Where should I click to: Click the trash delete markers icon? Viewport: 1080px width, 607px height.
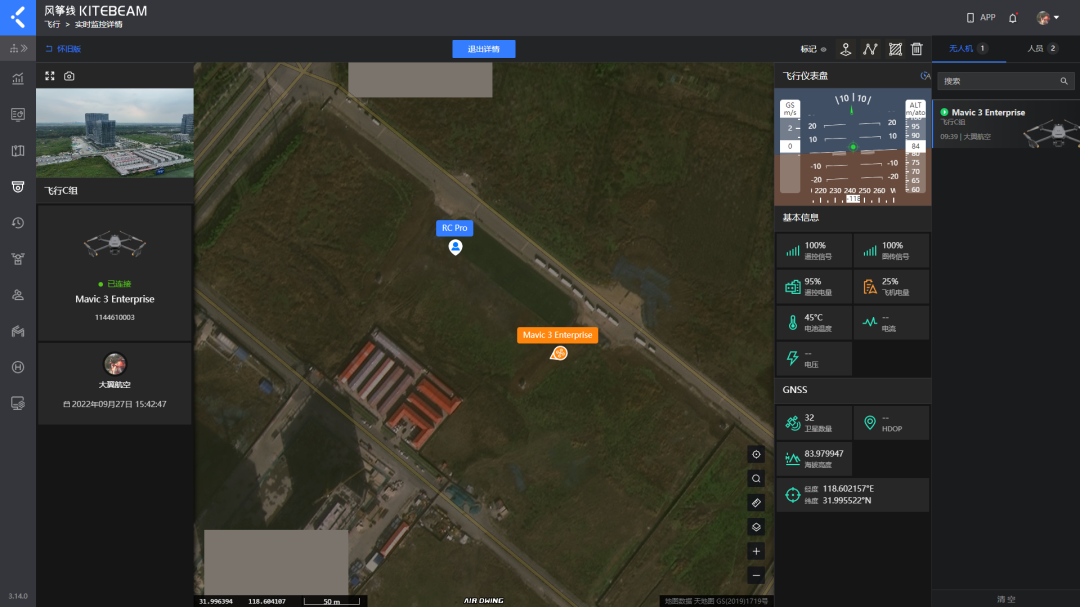point(917,49)
